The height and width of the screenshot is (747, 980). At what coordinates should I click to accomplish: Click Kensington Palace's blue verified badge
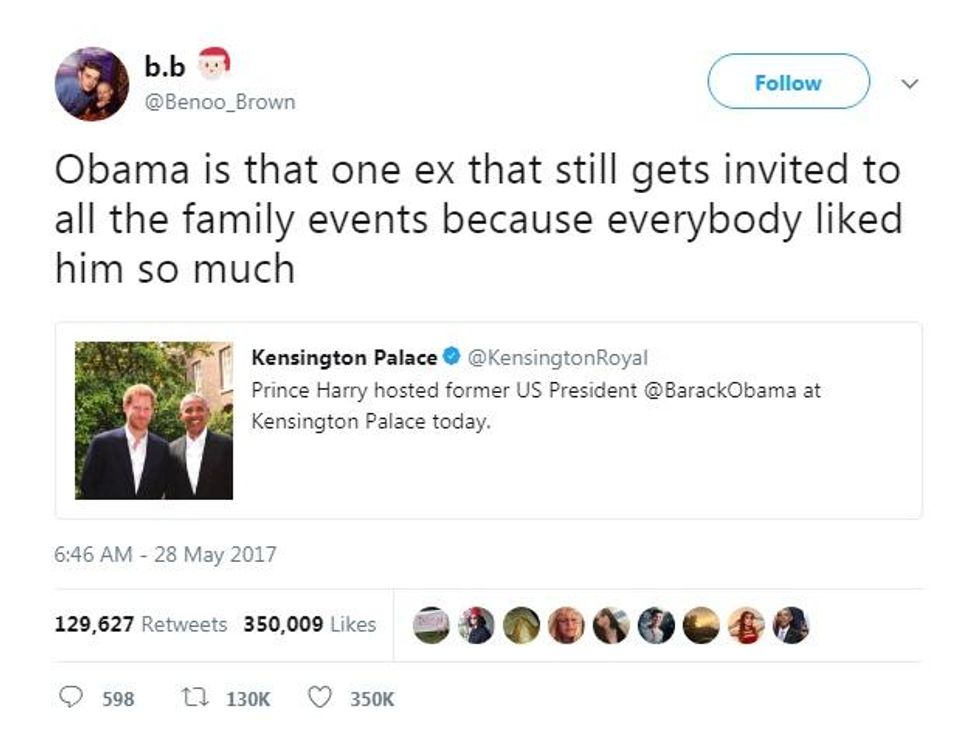(451, 357)
